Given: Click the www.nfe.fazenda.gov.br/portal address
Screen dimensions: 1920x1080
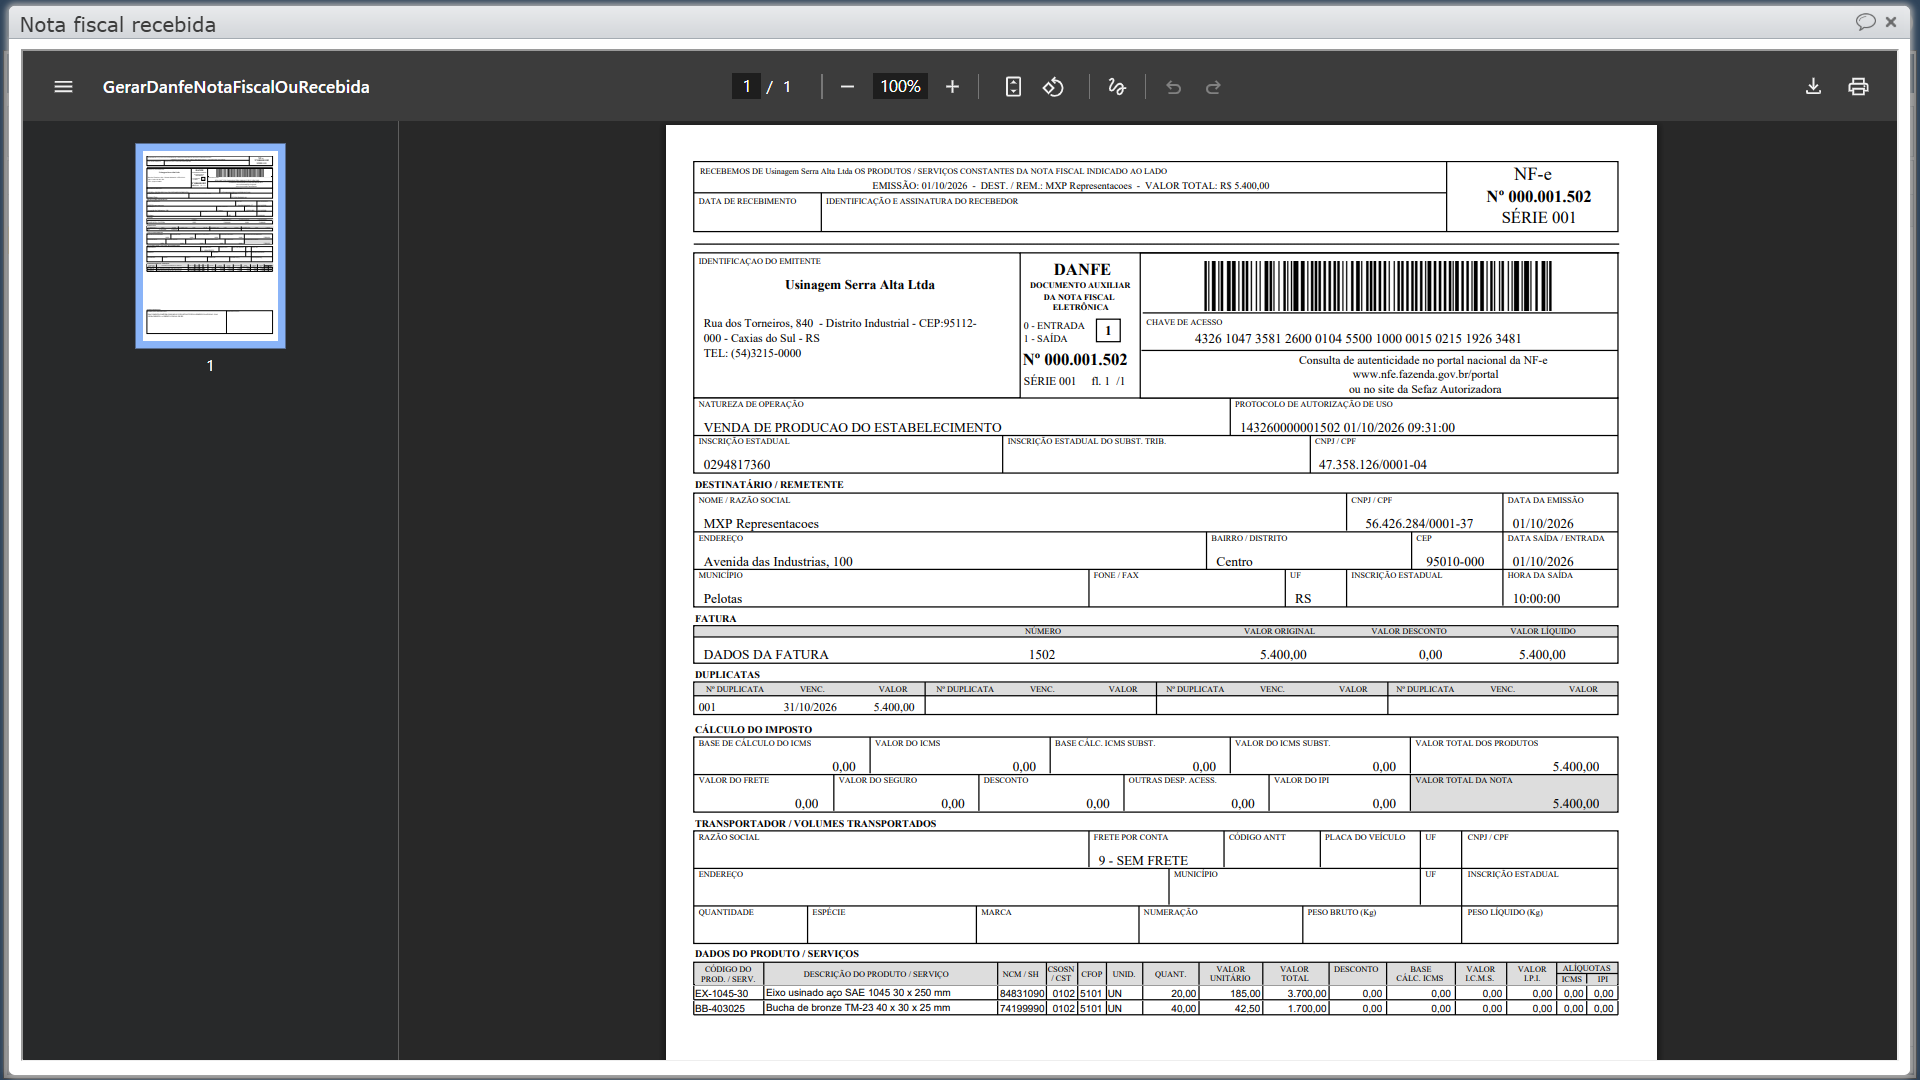Looking at the screenshot, I should click(1425, 374).
